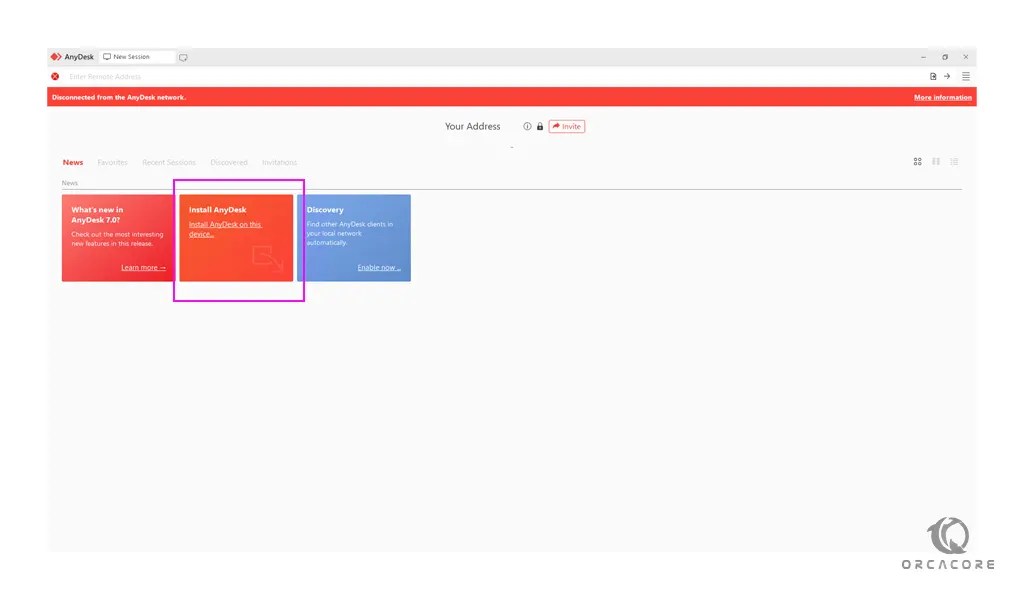The image size is (1024, 600).
Task: Open the hamburger menu at the top right
Action: coord(966,76)
